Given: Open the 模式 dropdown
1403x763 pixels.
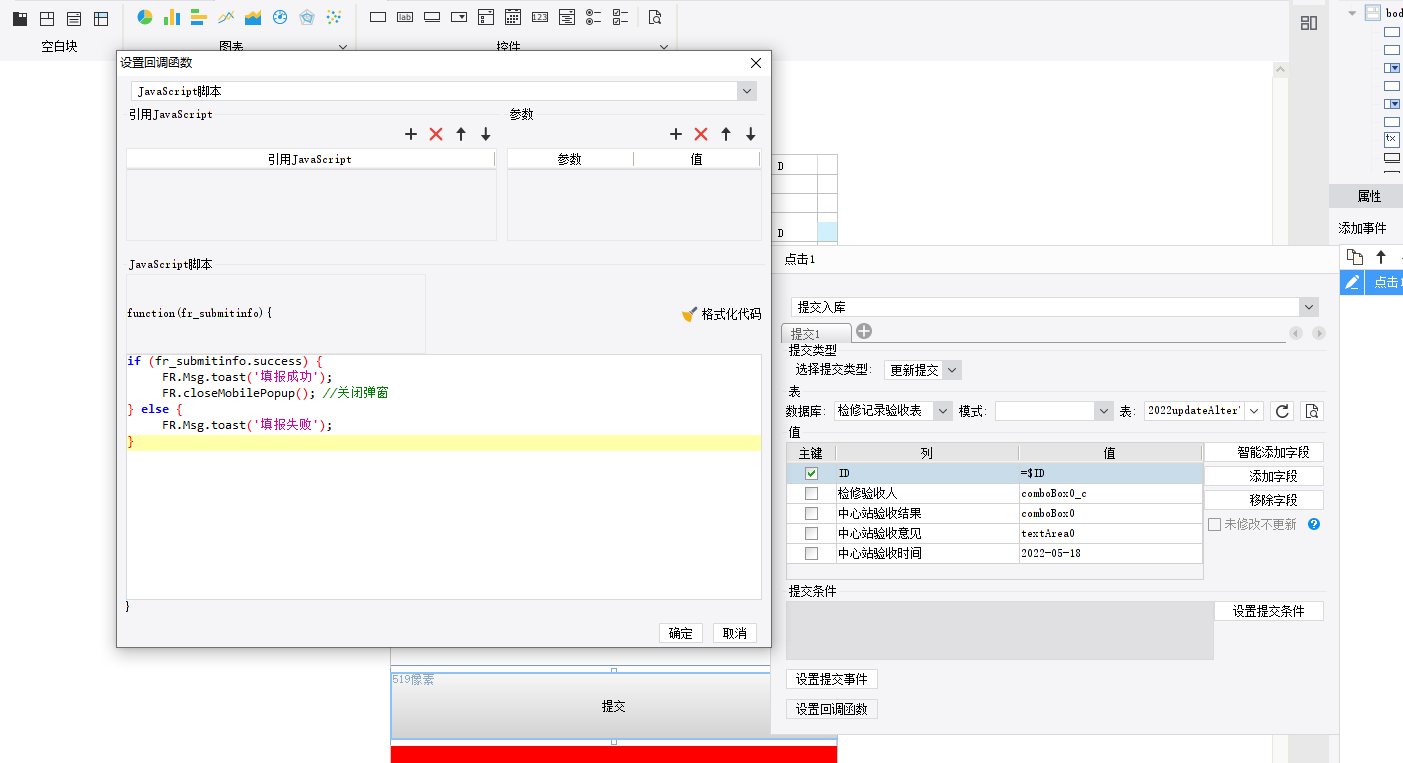Looking at the screenshot, I should (x=1104, y=411).
